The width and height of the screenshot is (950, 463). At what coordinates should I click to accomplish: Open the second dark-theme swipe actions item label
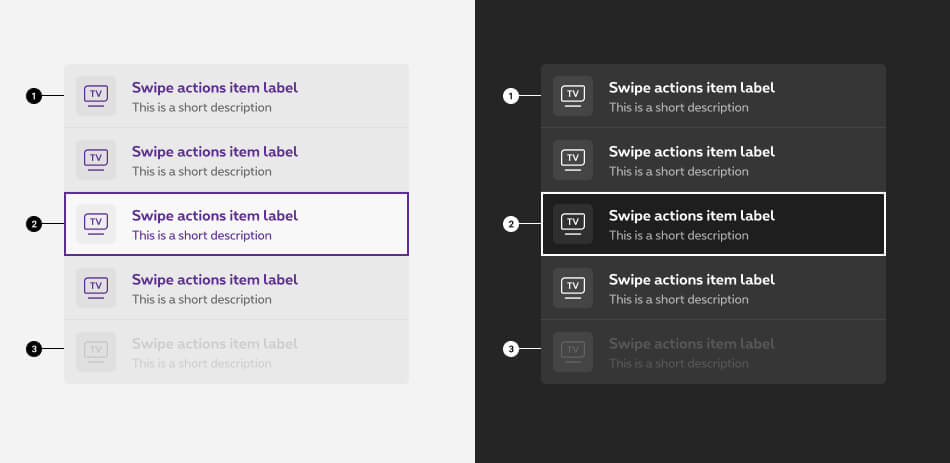pos(692,152)
